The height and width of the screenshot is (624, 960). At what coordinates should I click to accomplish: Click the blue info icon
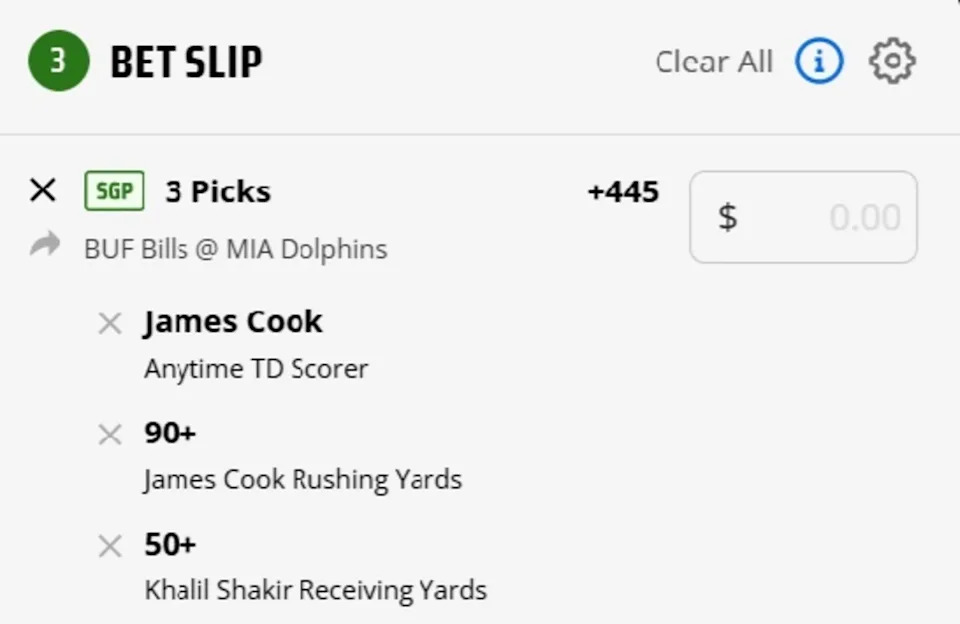click(819, 62)
